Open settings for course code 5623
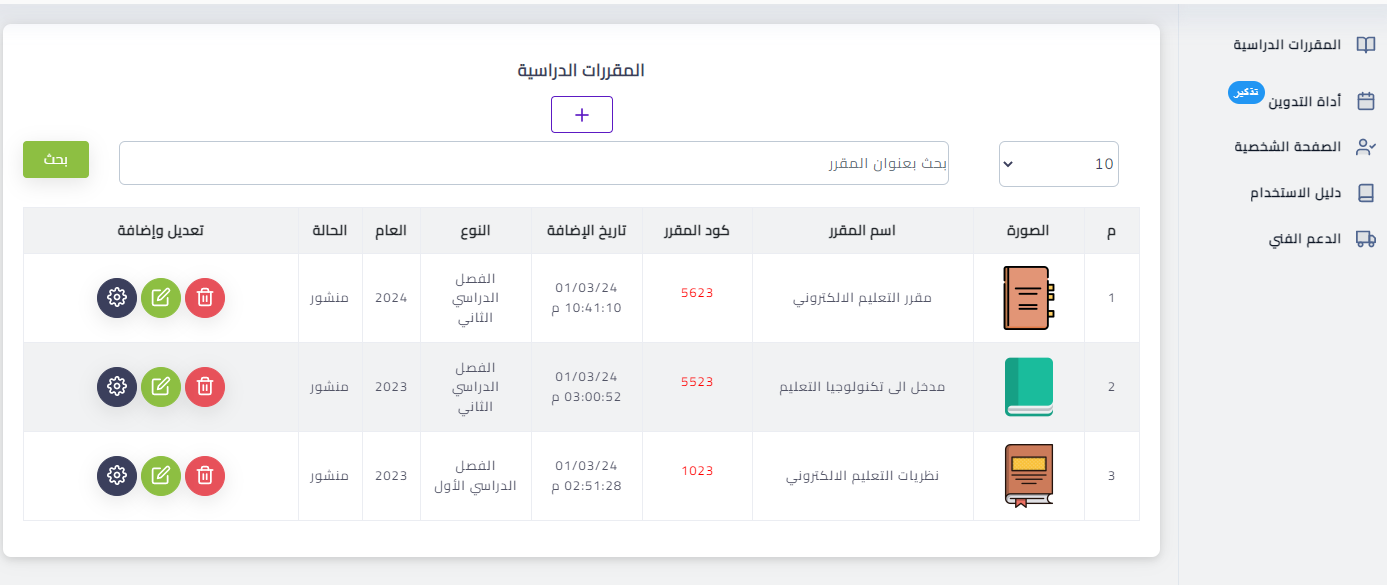The image size is (1387, 585). coord(117,297)
